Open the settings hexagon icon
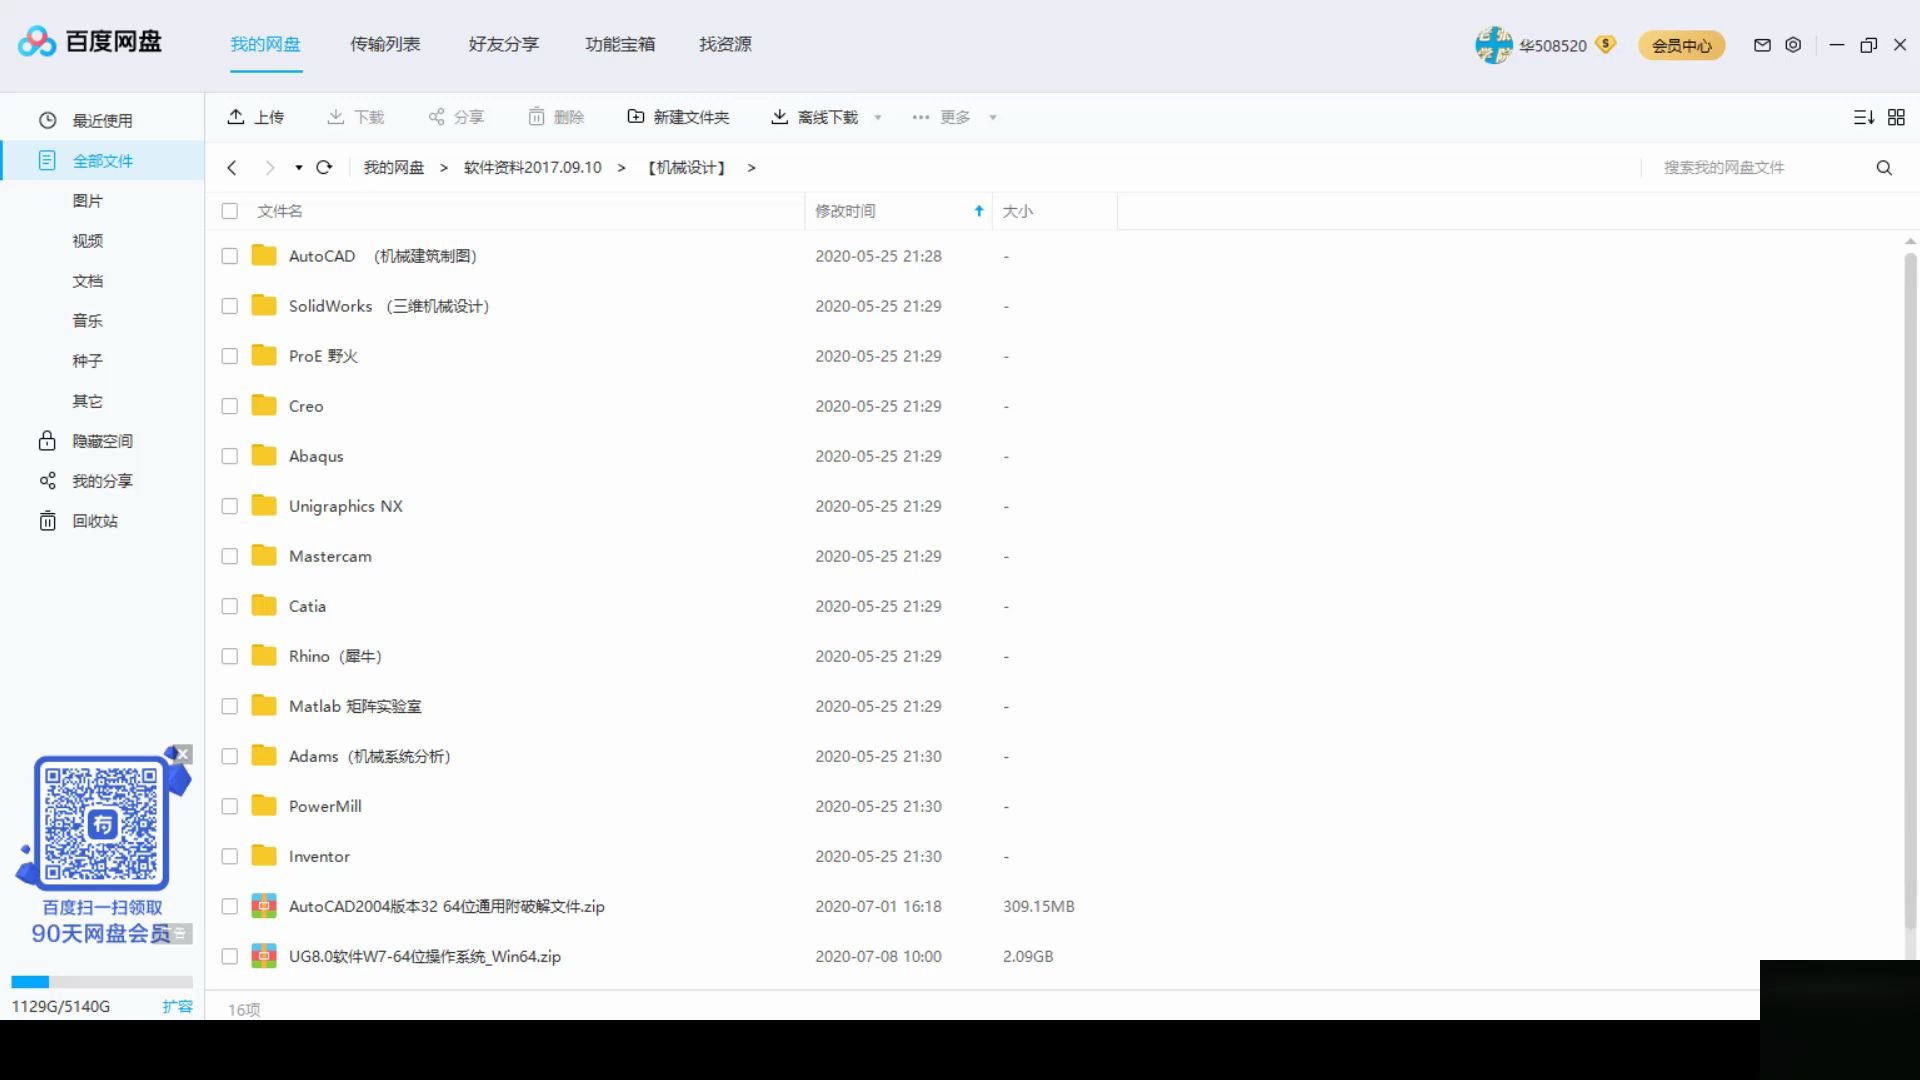The height and width of the screenshot is (1080, 1920). point(1793,45)
